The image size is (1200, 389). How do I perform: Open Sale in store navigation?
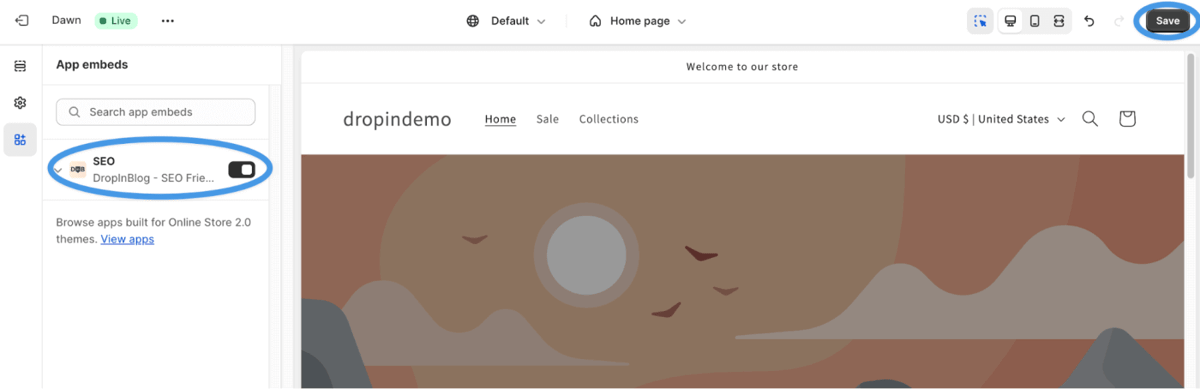pos(547,119)
